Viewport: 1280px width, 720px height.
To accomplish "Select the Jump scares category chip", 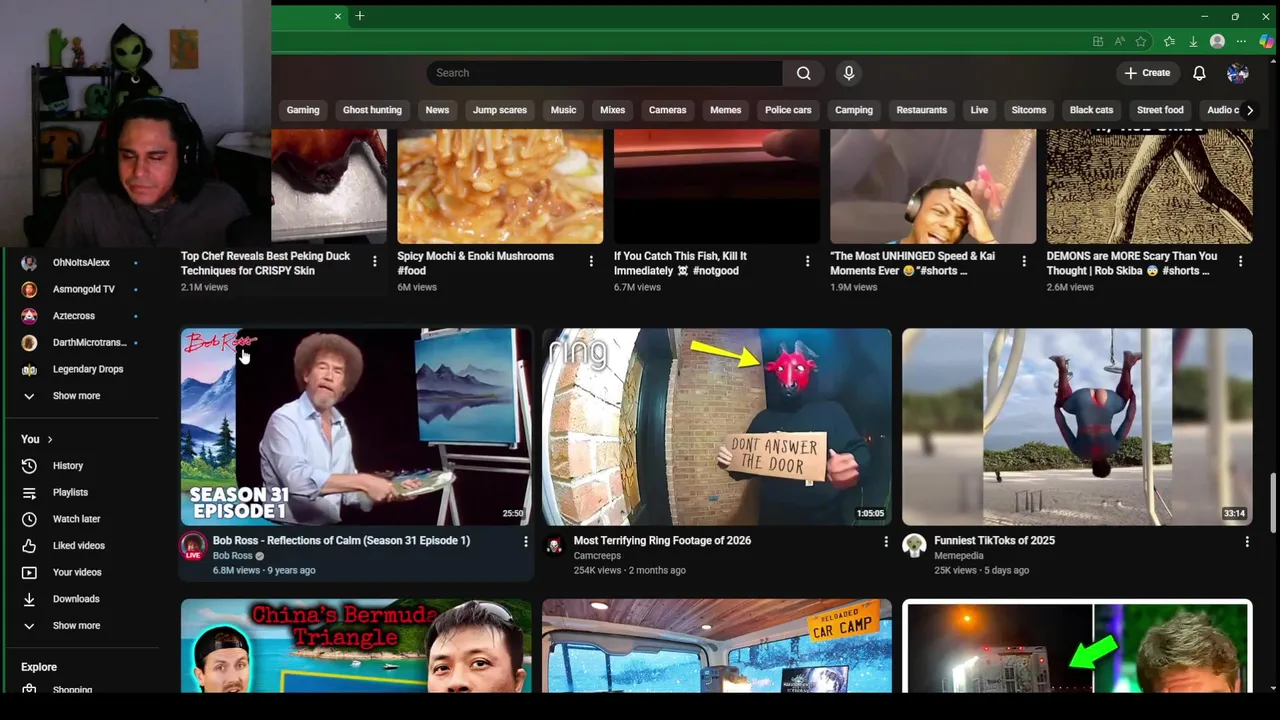I will coord(500,110).
